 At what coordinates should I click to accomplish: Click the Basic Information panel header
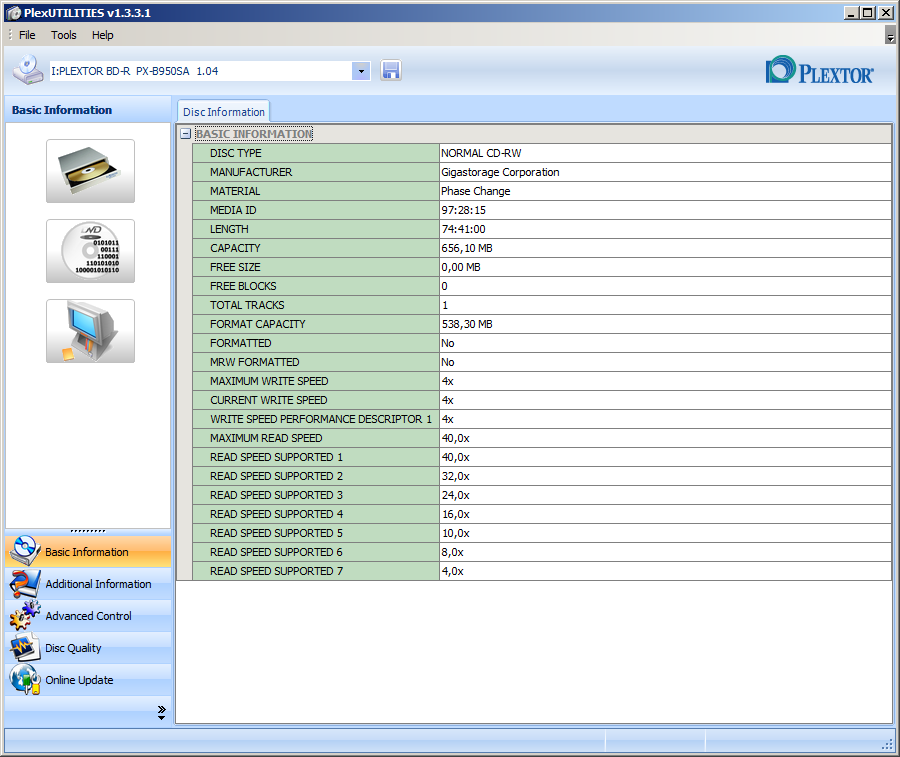tap(88, 110)
